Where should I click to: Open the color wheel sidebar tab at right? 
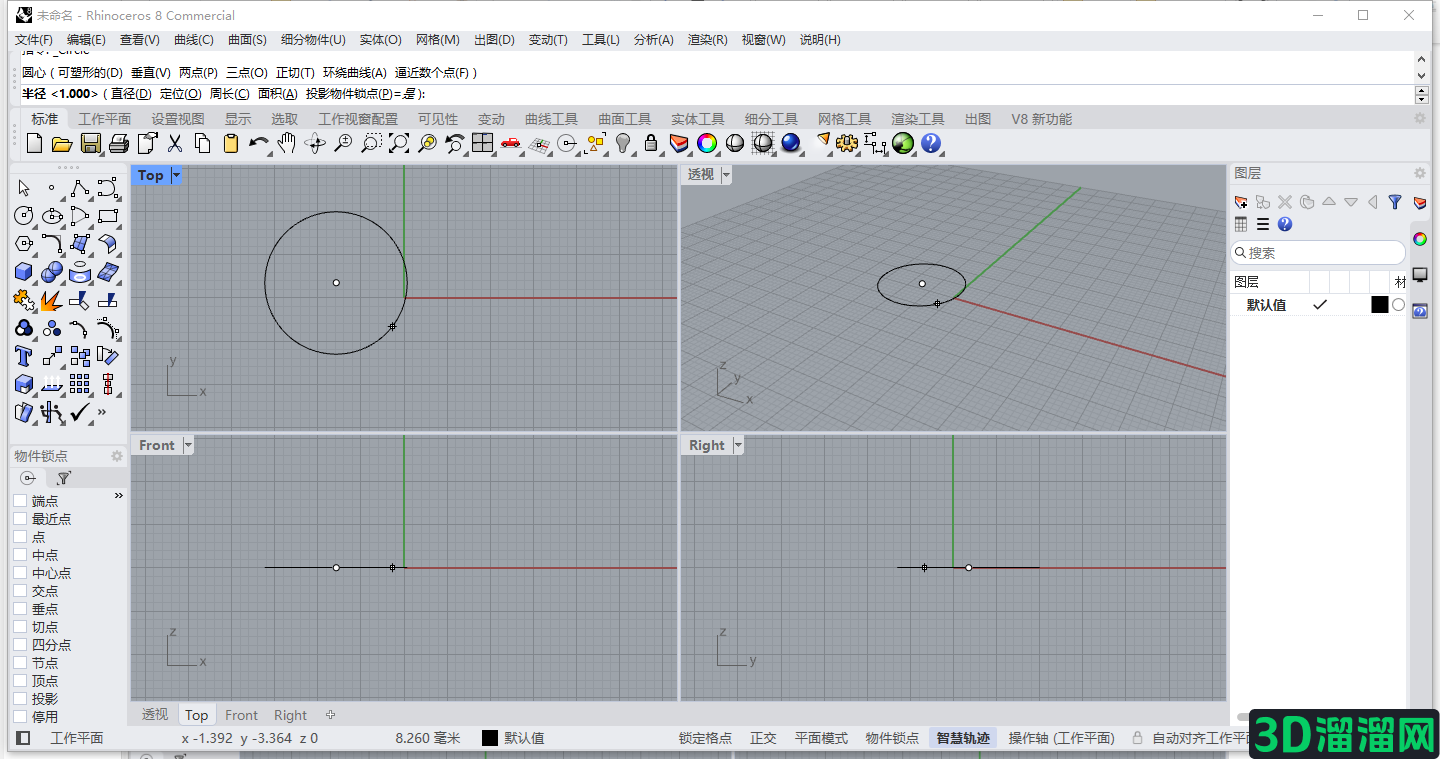1419,239
